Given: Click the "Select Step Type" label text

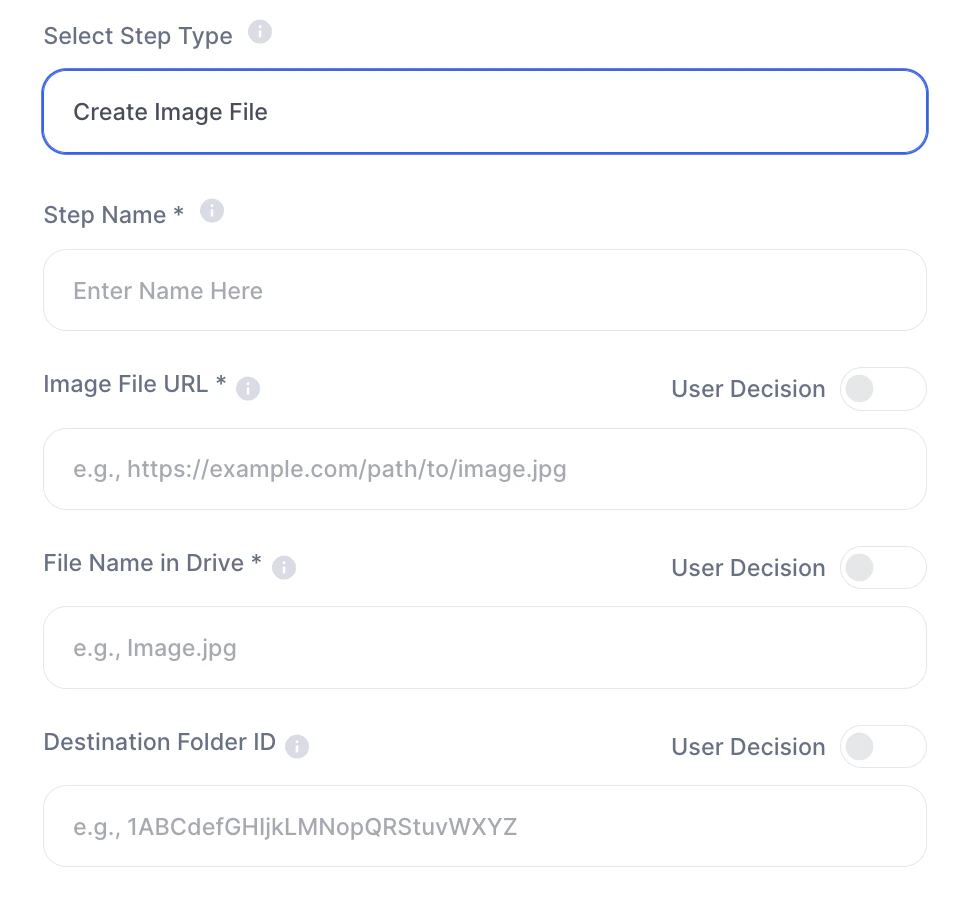Looking at the screenshot, I should point(138,36).
